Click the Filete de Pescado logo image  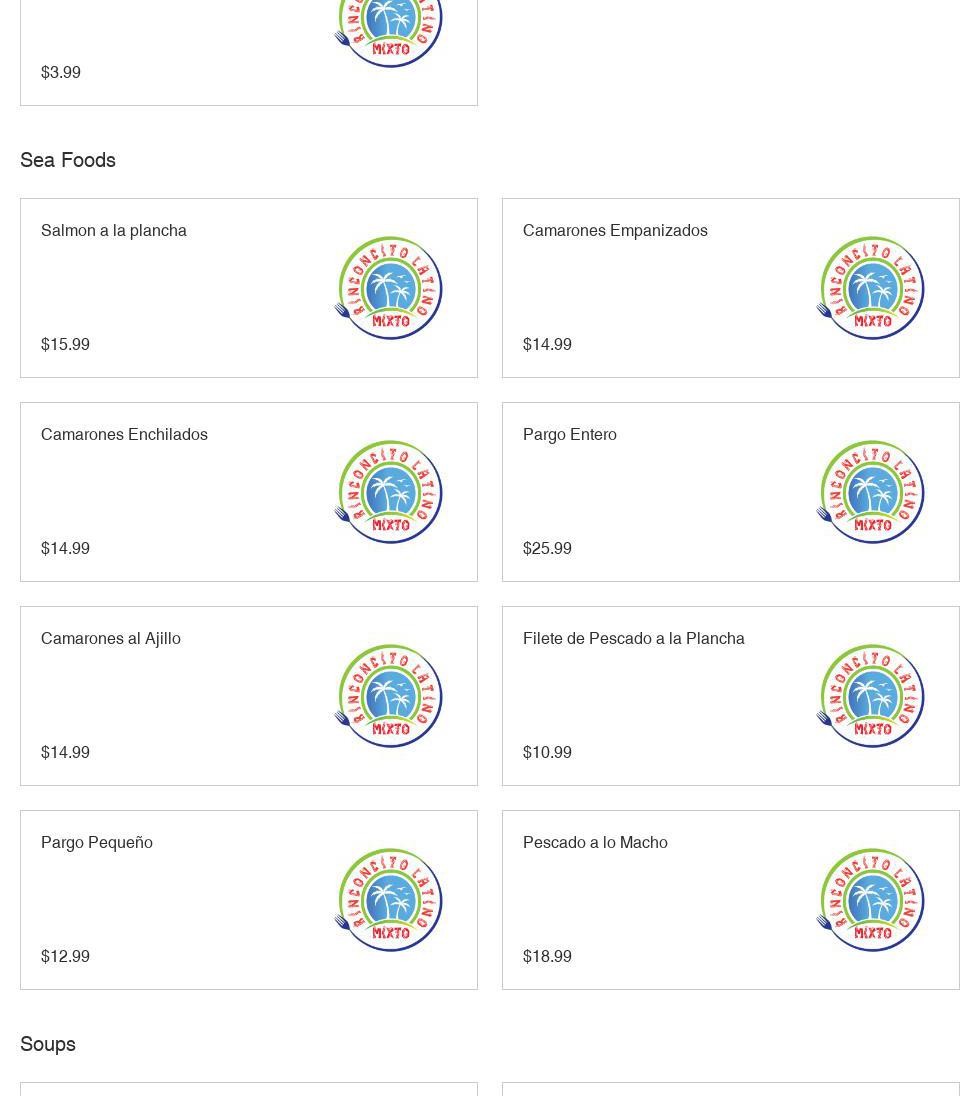[870, 696]
